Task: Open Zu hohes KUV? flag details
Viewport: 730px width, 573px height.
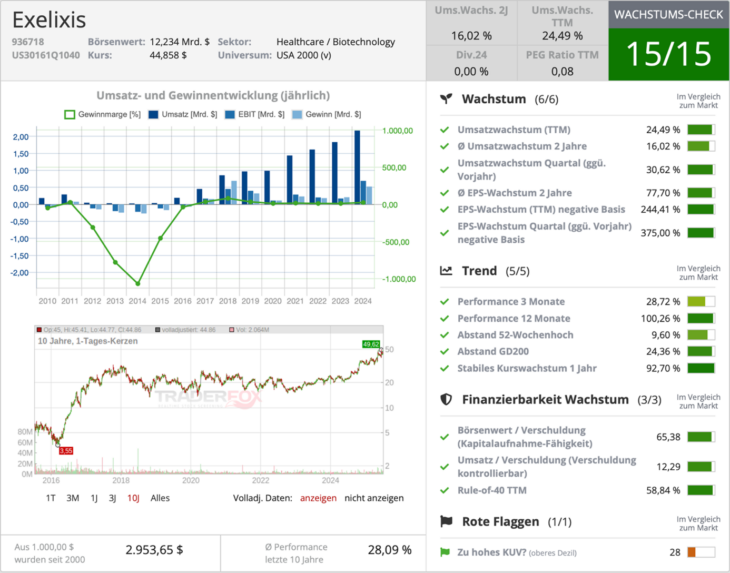Action: click(517, 553)
